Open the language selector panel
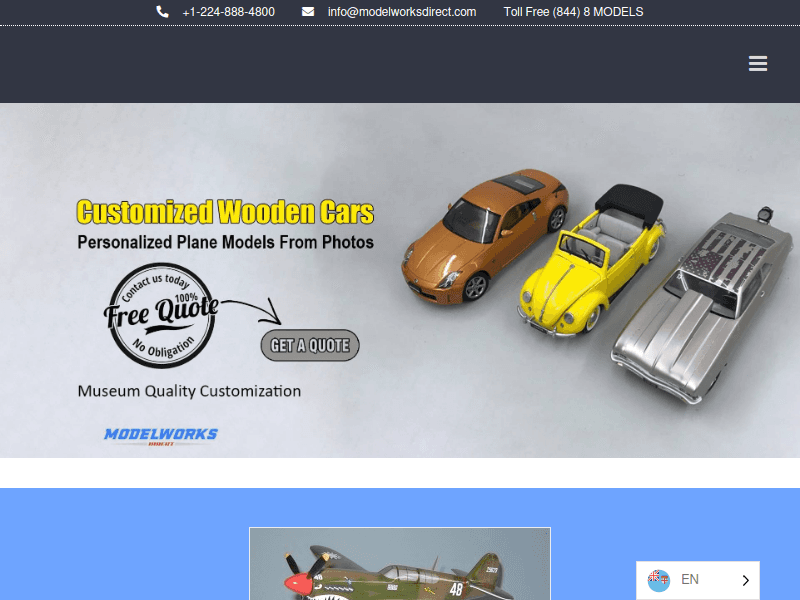The image size is (800, 600). pos(697,579)
